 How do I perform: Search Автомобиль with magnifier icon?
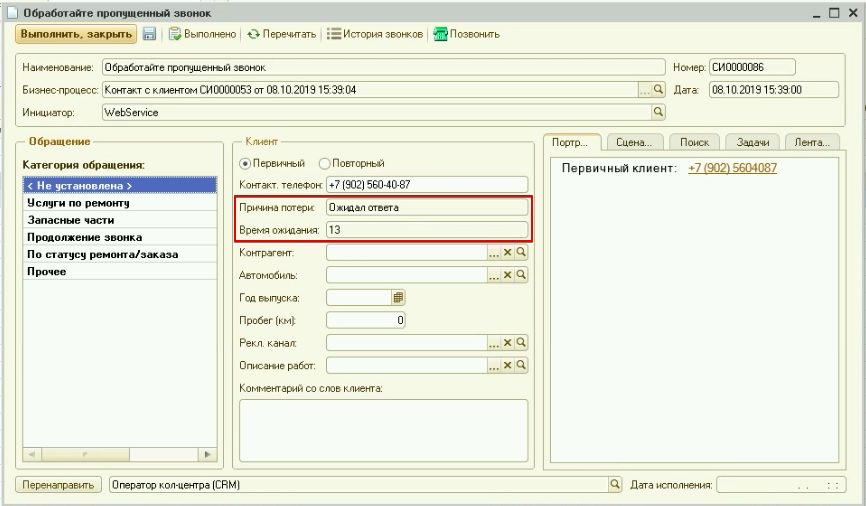[x=520, y=275]
